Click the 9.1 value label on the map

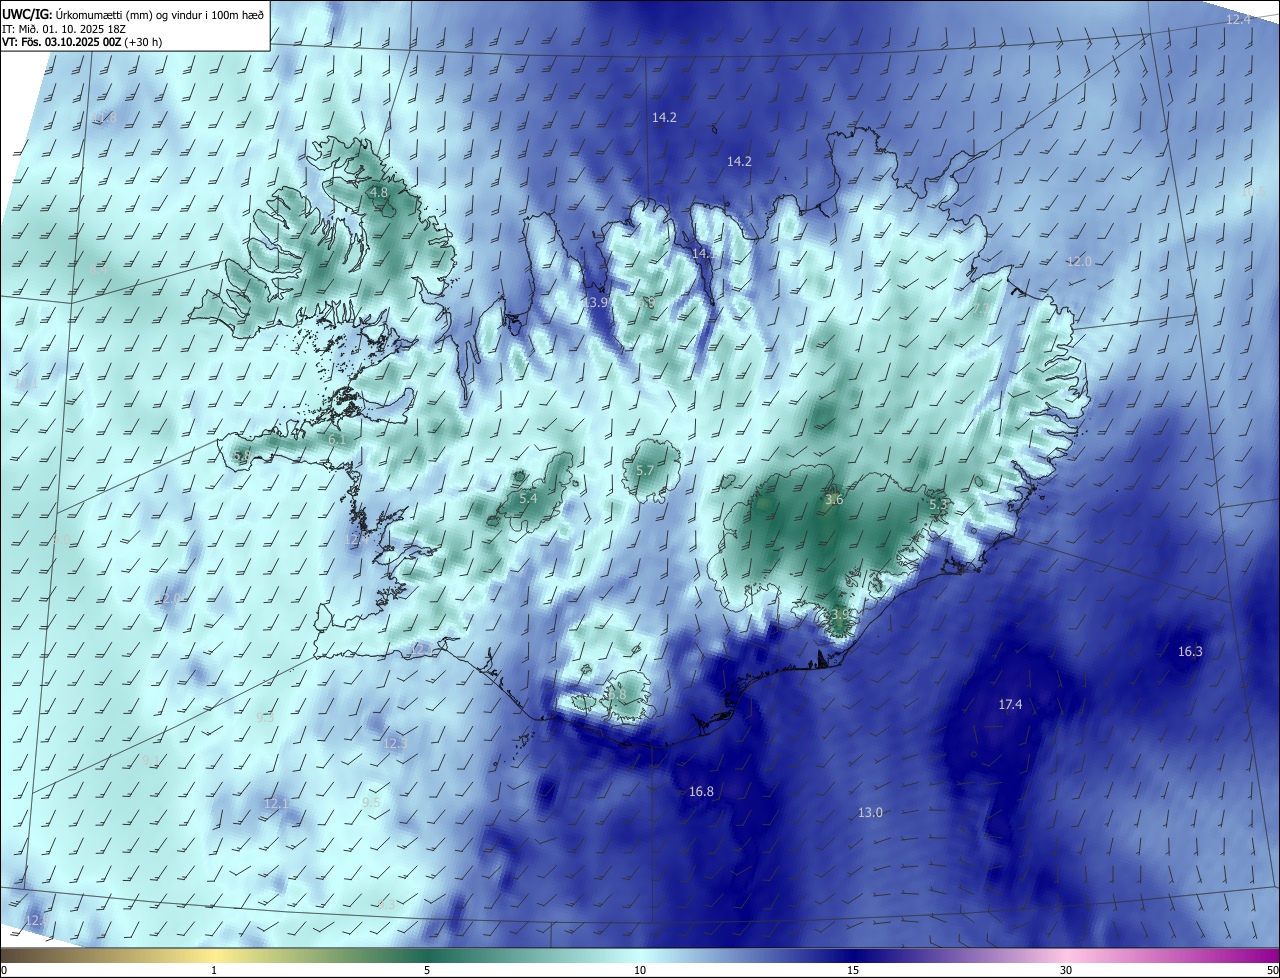[x=149, y=761]
